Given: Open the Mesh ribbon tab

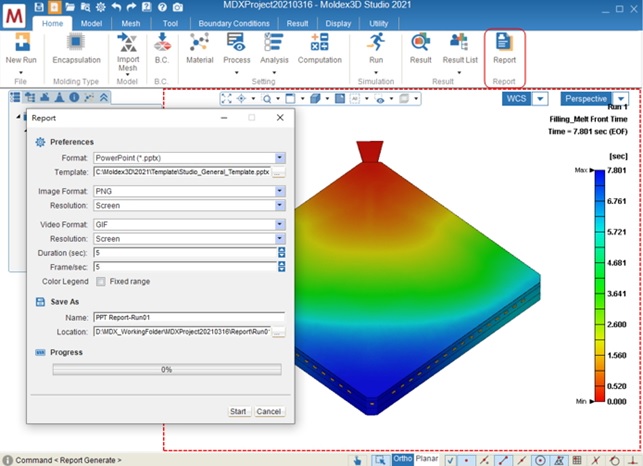Looking at the screenshot, I should (x=131, y=22).
